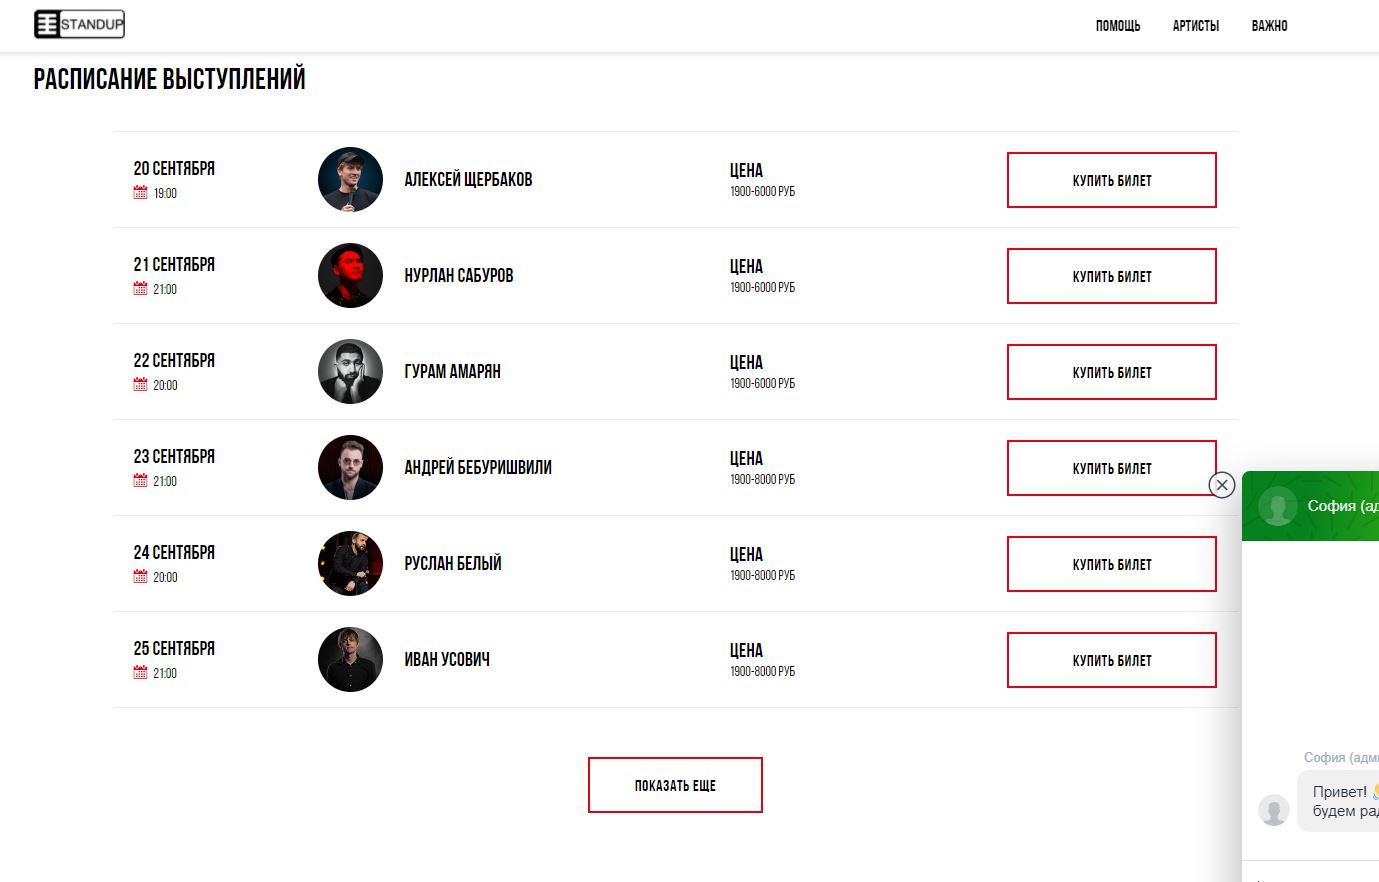
Task: Click calendar icon next to 19:00
Action: point(140,192)
